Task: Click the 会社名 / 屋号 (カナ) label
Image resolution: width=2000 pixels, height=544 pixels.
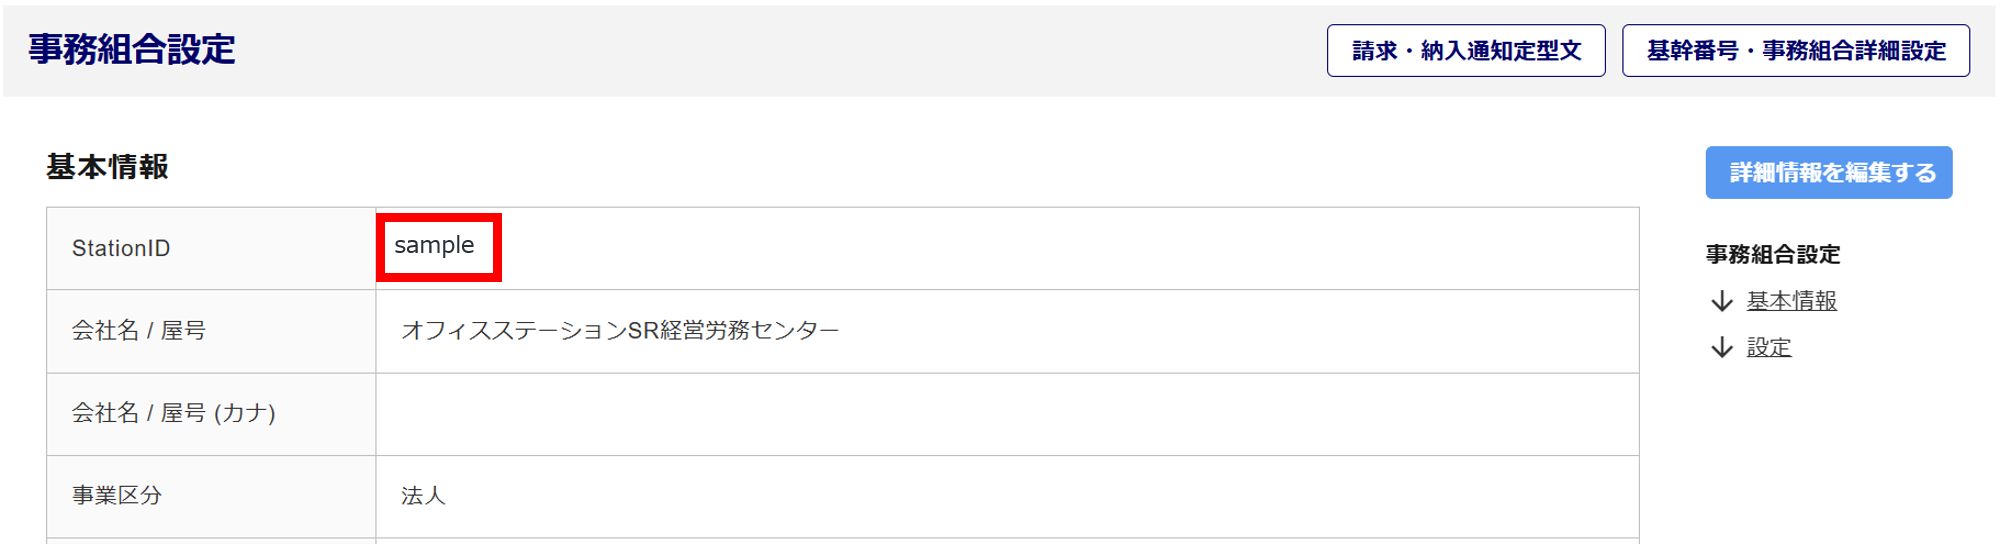Action: tap(173, 413)
